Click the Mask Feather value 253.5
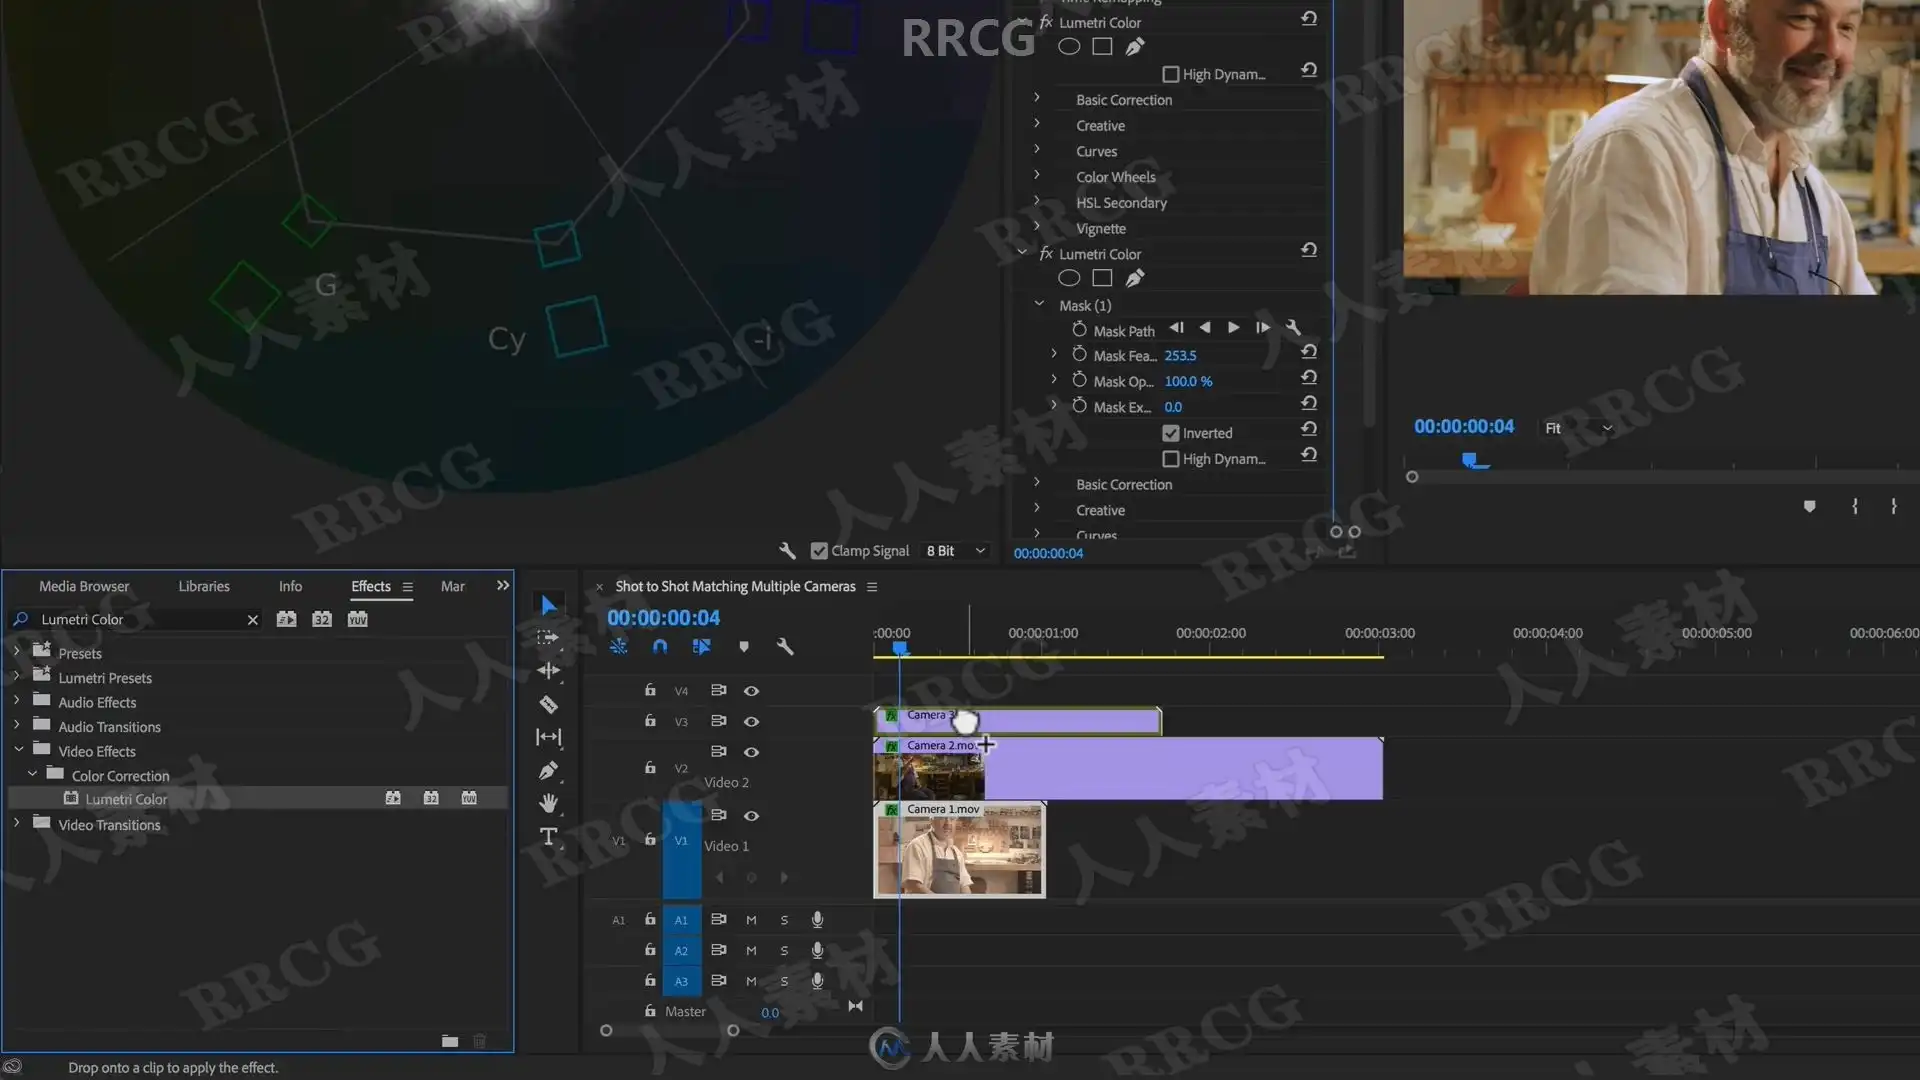The height and width of the screenshot is (1080, 1920). [x=1180, y=356]
